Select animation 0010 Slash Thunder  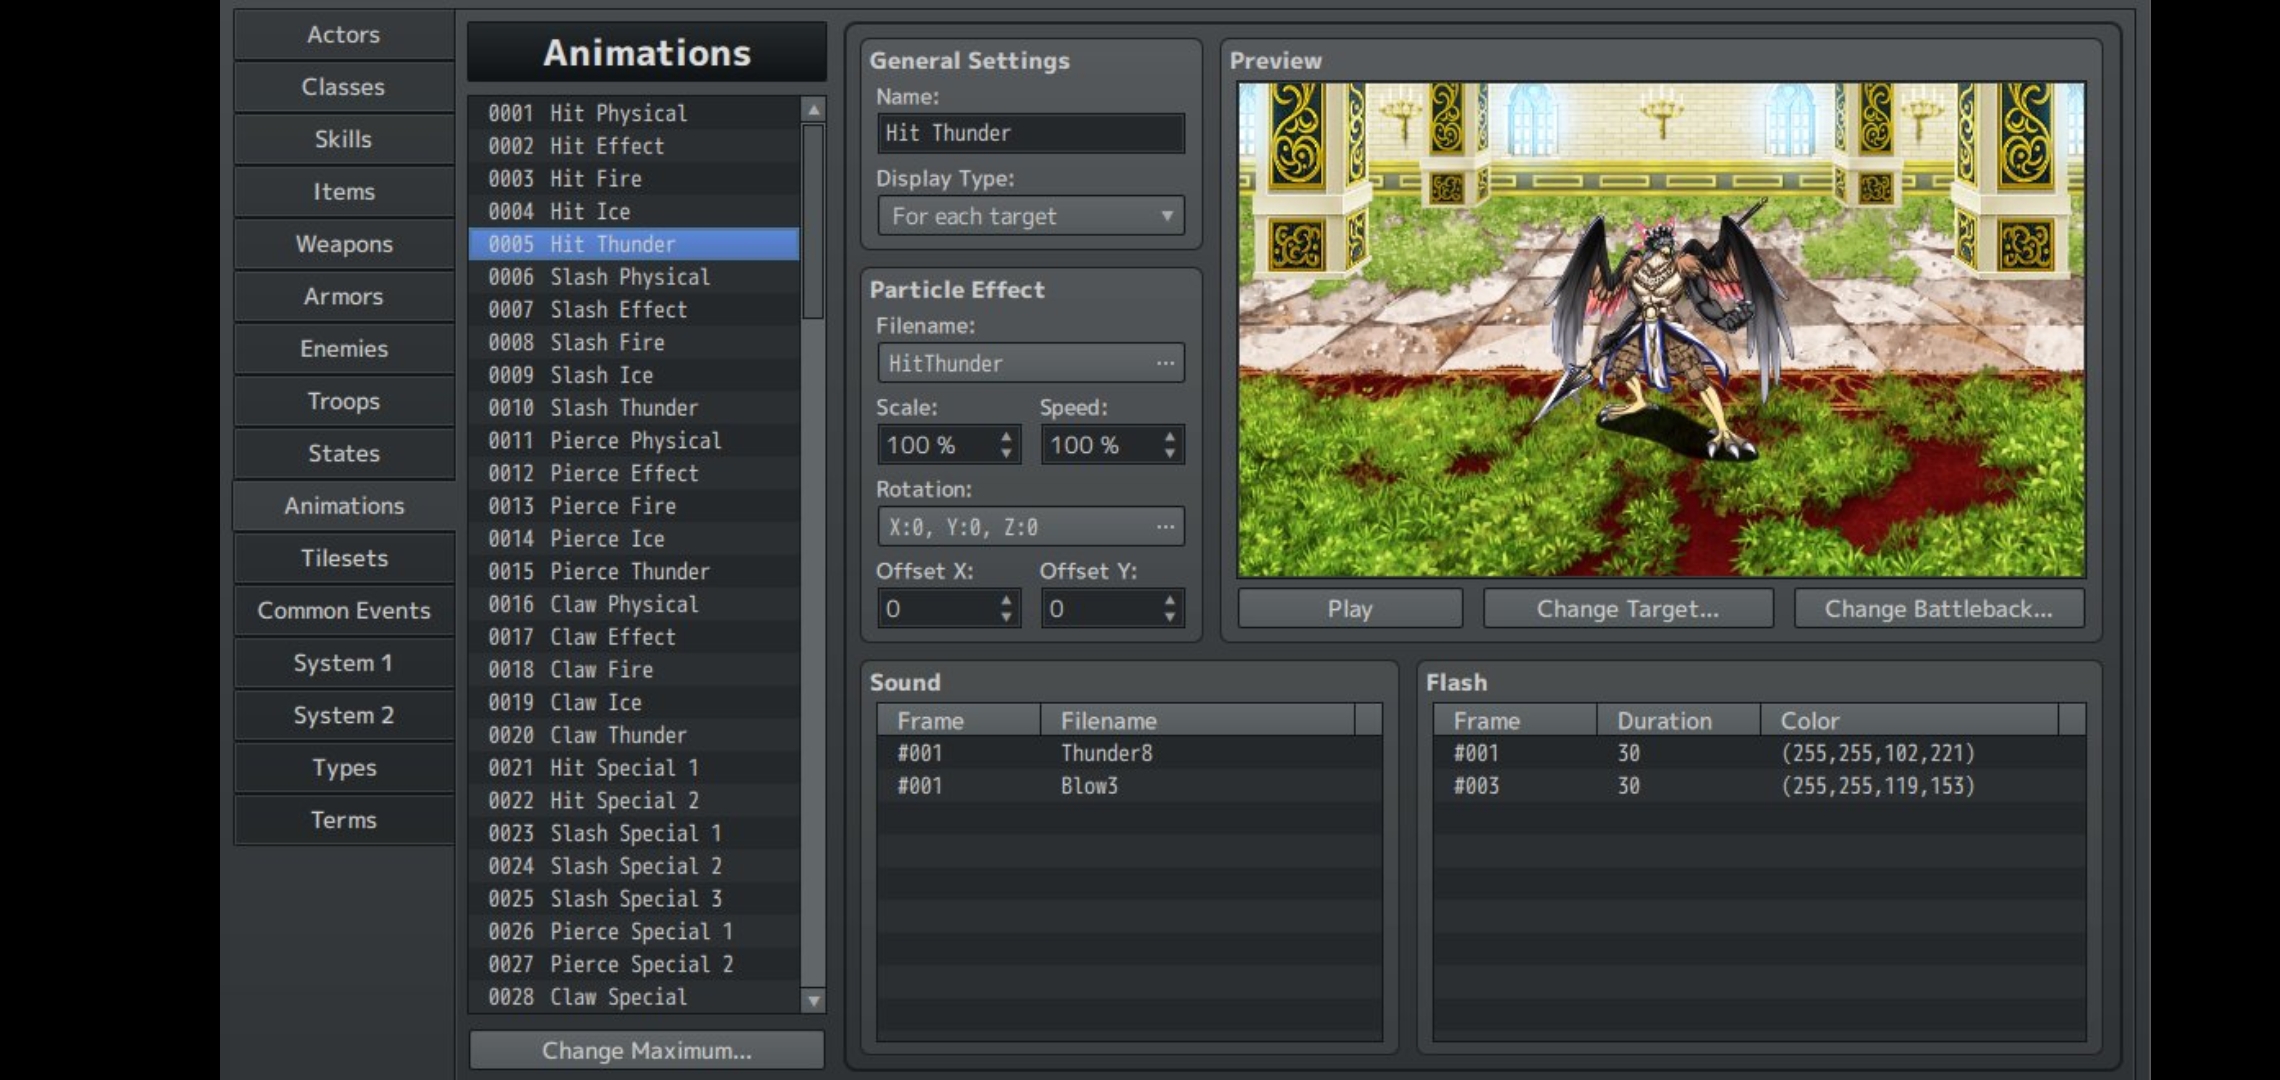634,408
